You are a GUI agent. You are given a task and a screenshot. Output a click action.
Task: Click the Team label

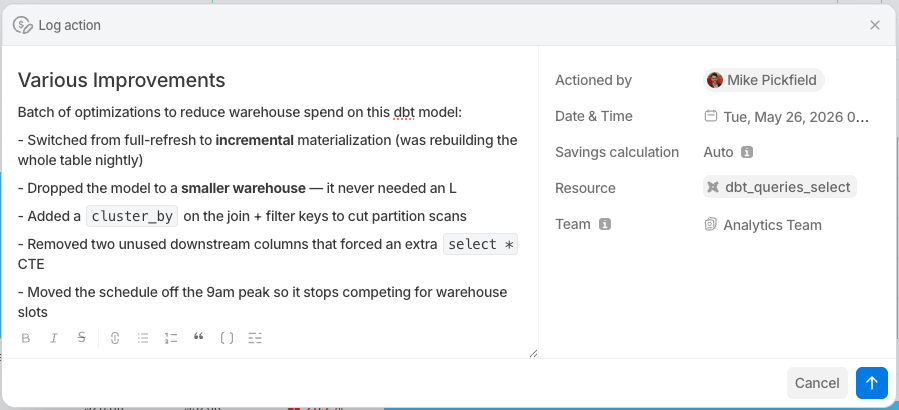pyautogui.click(x=573, y=224)
